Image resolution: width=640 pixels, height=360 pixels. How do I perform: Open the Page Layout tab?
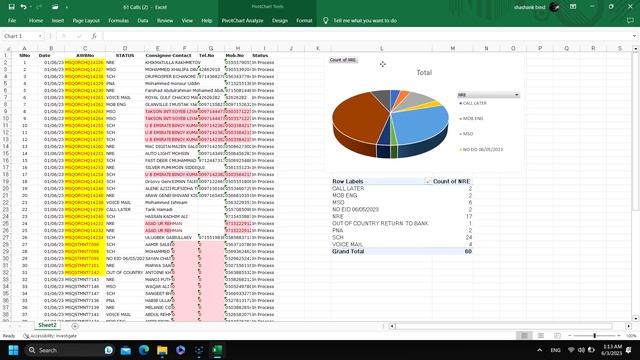(x=86, y=20)
